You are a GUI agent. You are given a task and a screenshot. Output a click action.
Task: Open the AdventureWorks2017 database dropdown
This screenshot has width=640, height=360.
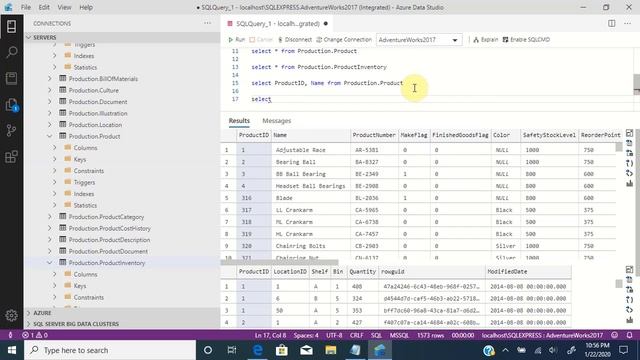click(x=419, y=40)
